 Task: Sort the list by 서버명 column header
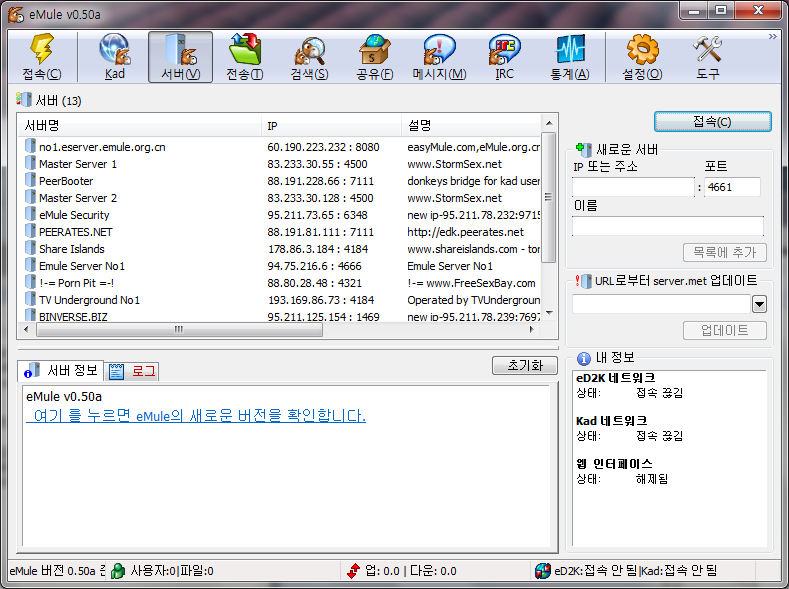coord(140,125)
